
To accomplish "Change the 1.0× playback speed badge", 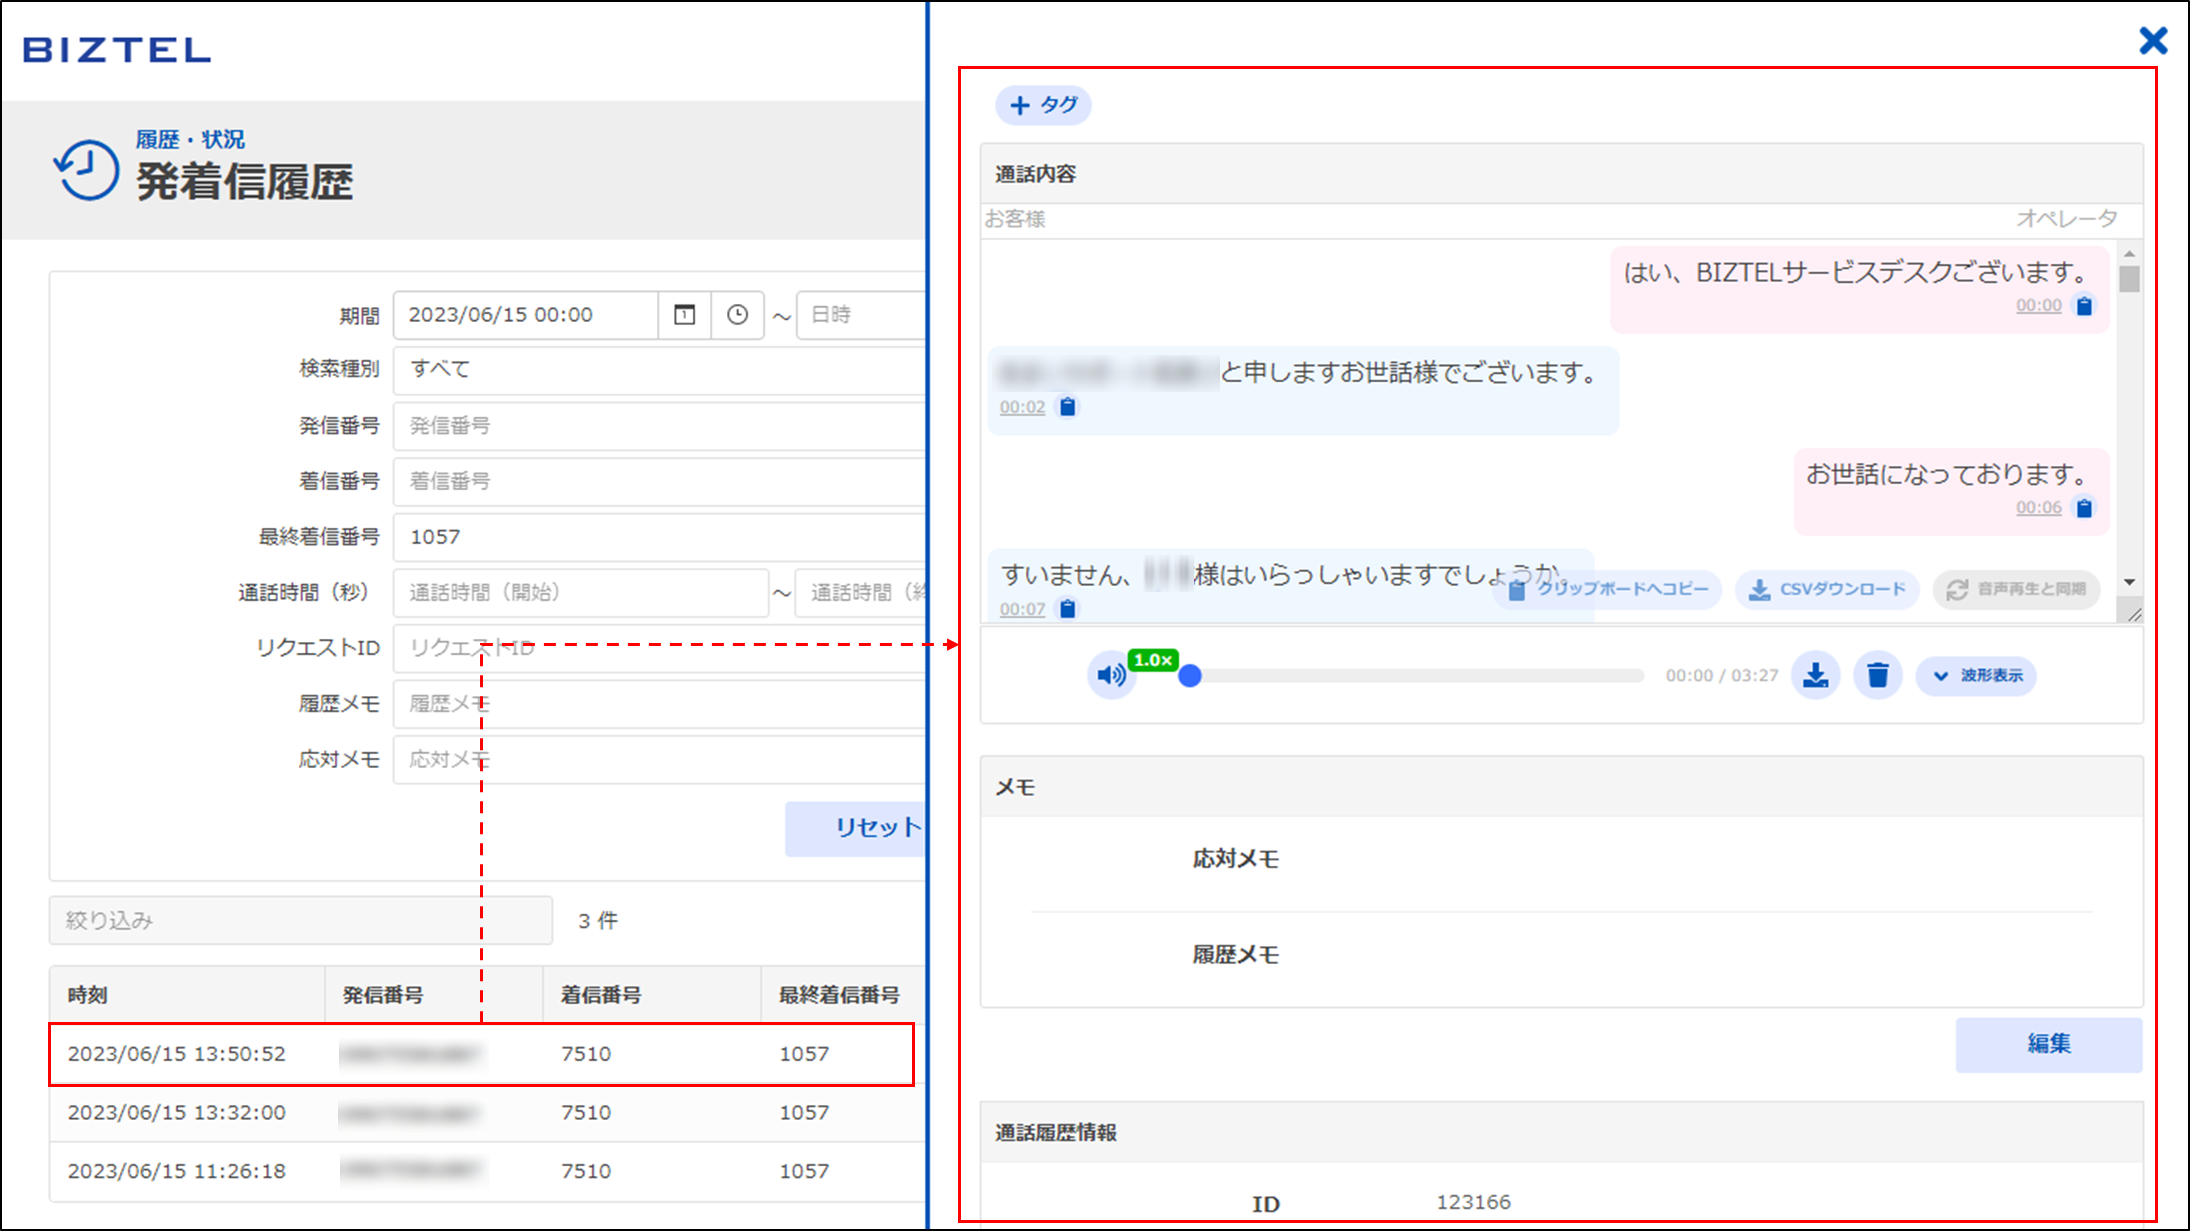I will [1152, 660].
